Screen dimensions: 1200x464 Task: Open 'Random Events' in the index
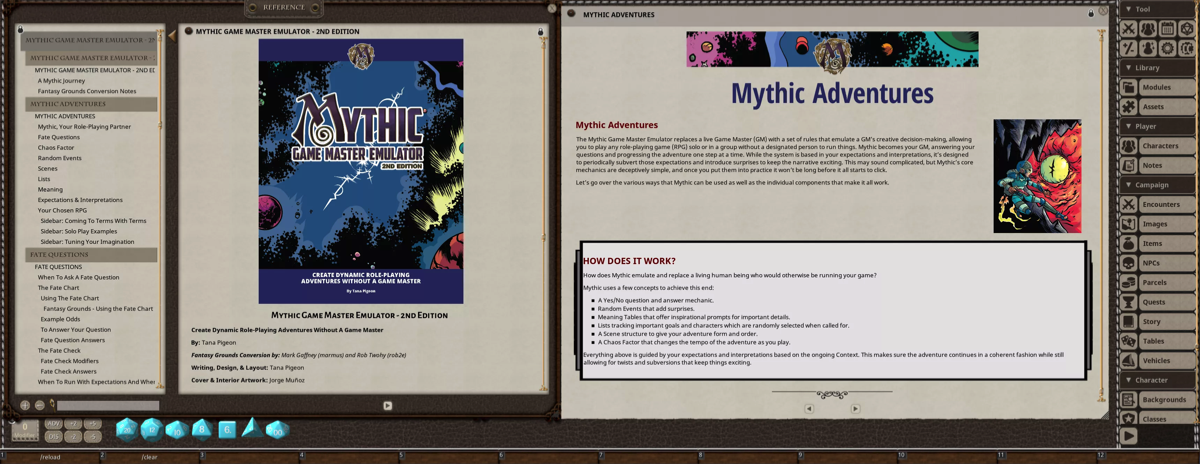click(60, 158)
